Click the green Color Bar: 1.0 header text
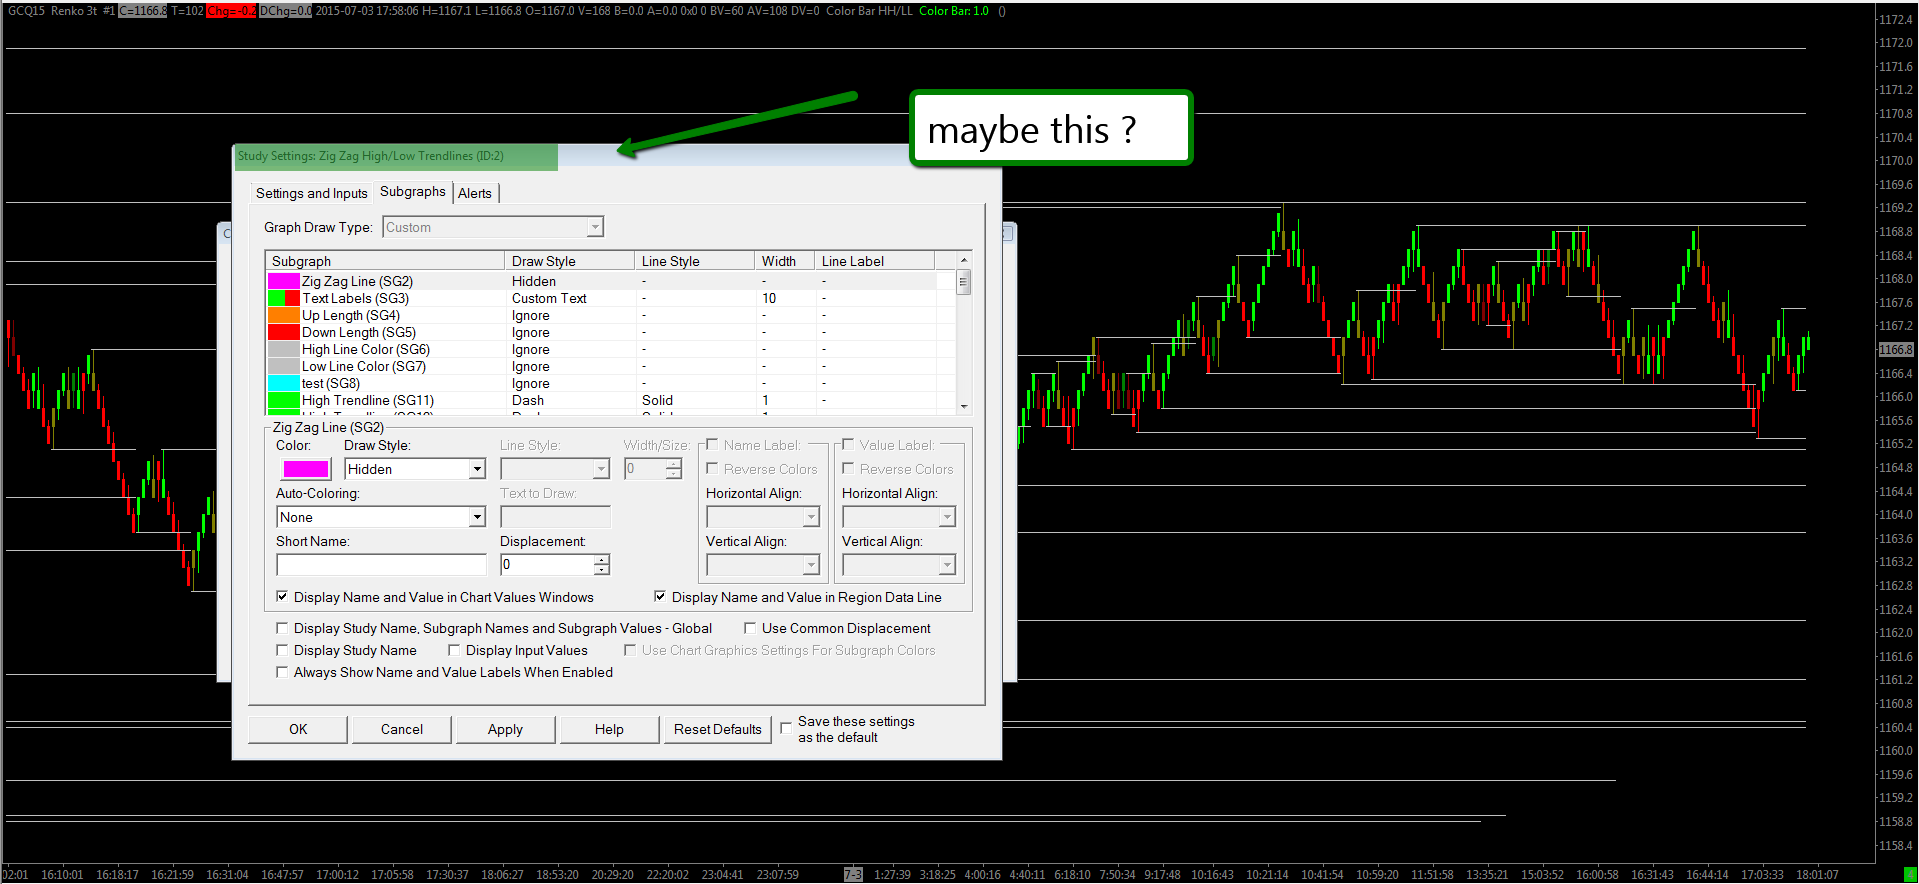The height and width of the screenshot is (884, 1919). click(954, 11)
